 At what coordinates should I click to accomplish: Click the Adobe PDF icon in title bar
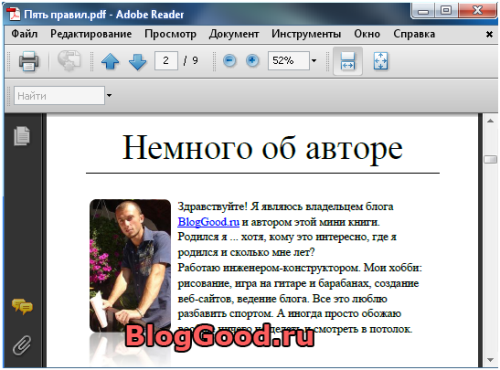(14, 14)
